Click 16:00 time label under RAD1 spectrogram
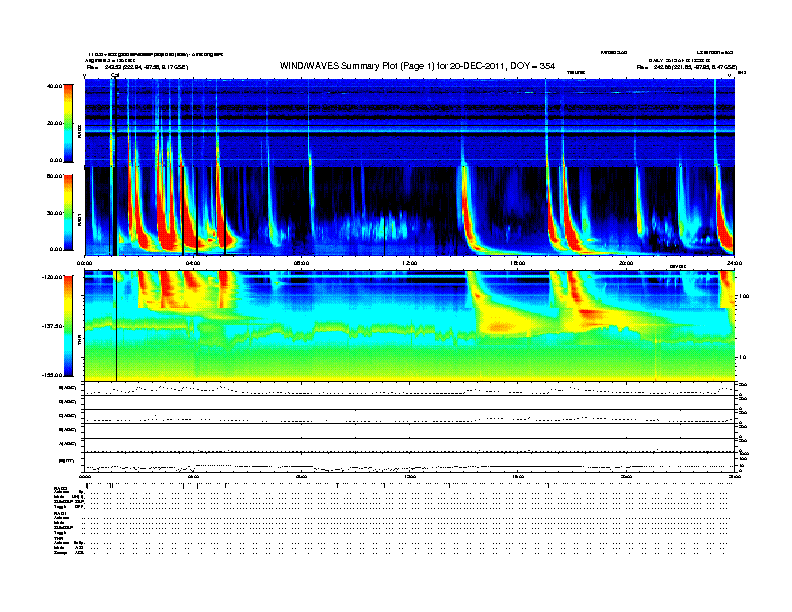The image size is (792, 612). point(518,263)
